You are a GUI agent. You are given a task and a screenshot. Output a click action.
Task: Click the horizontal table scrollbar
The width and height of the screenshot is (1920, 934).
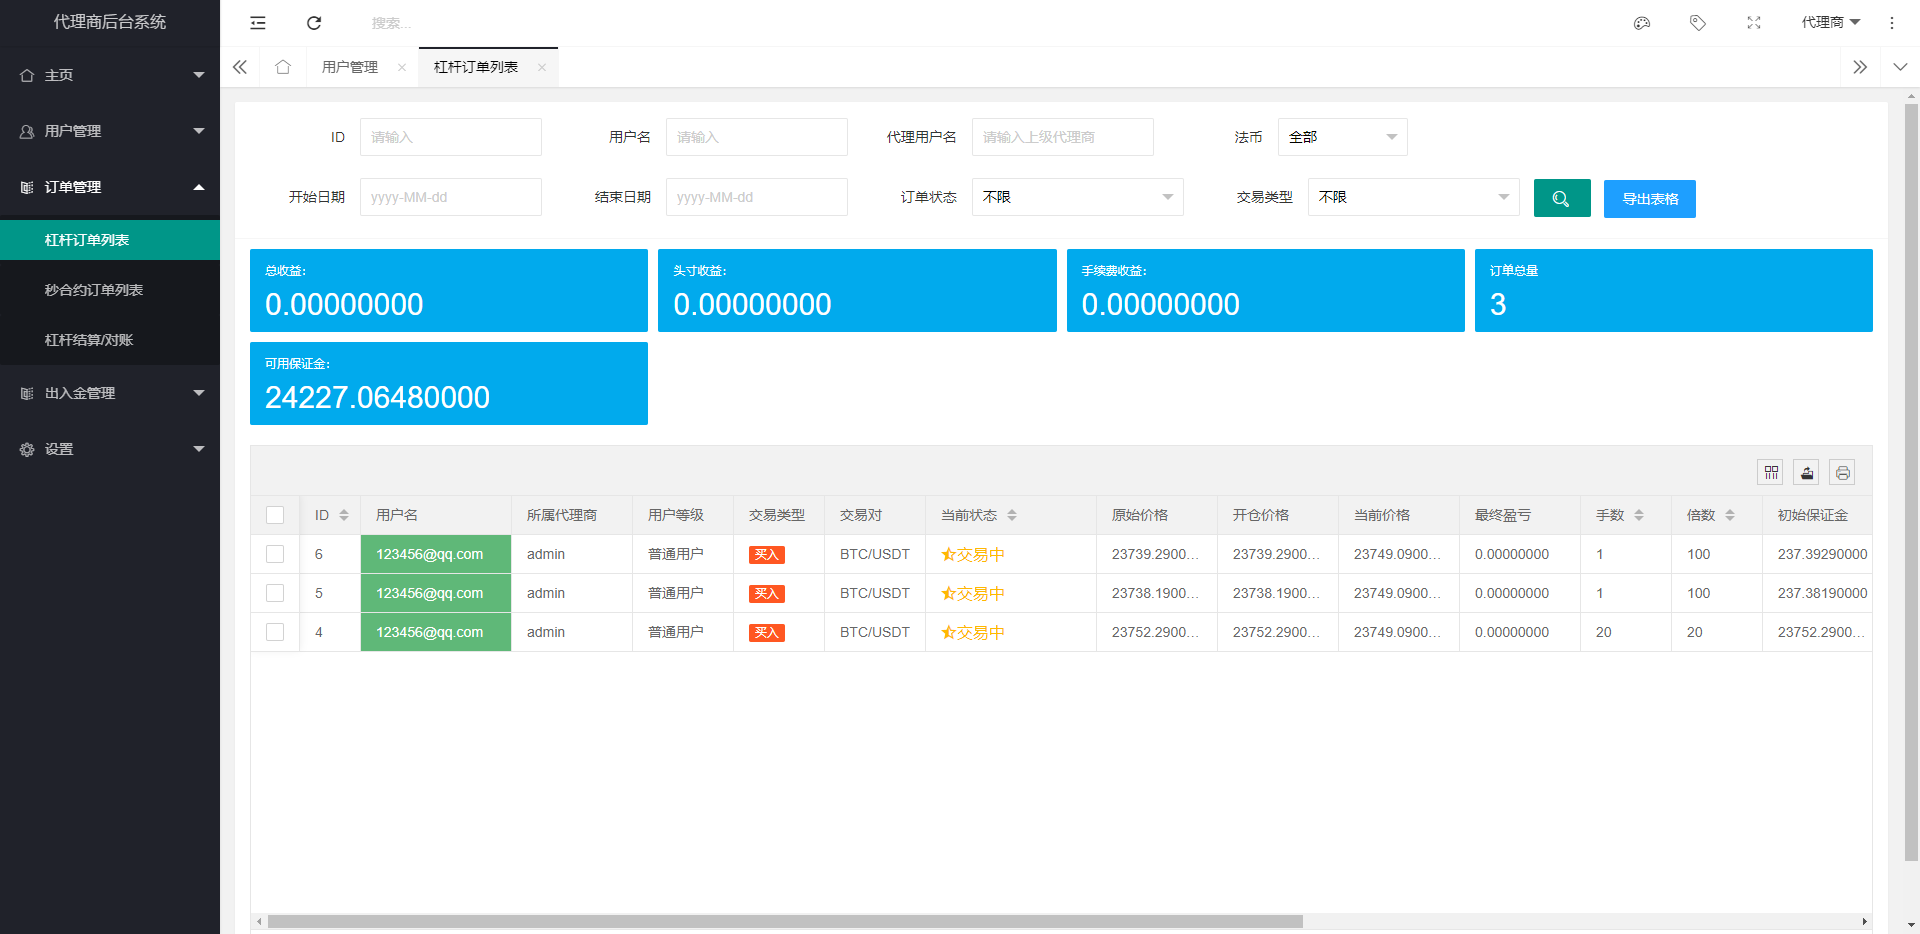(785, 921)
